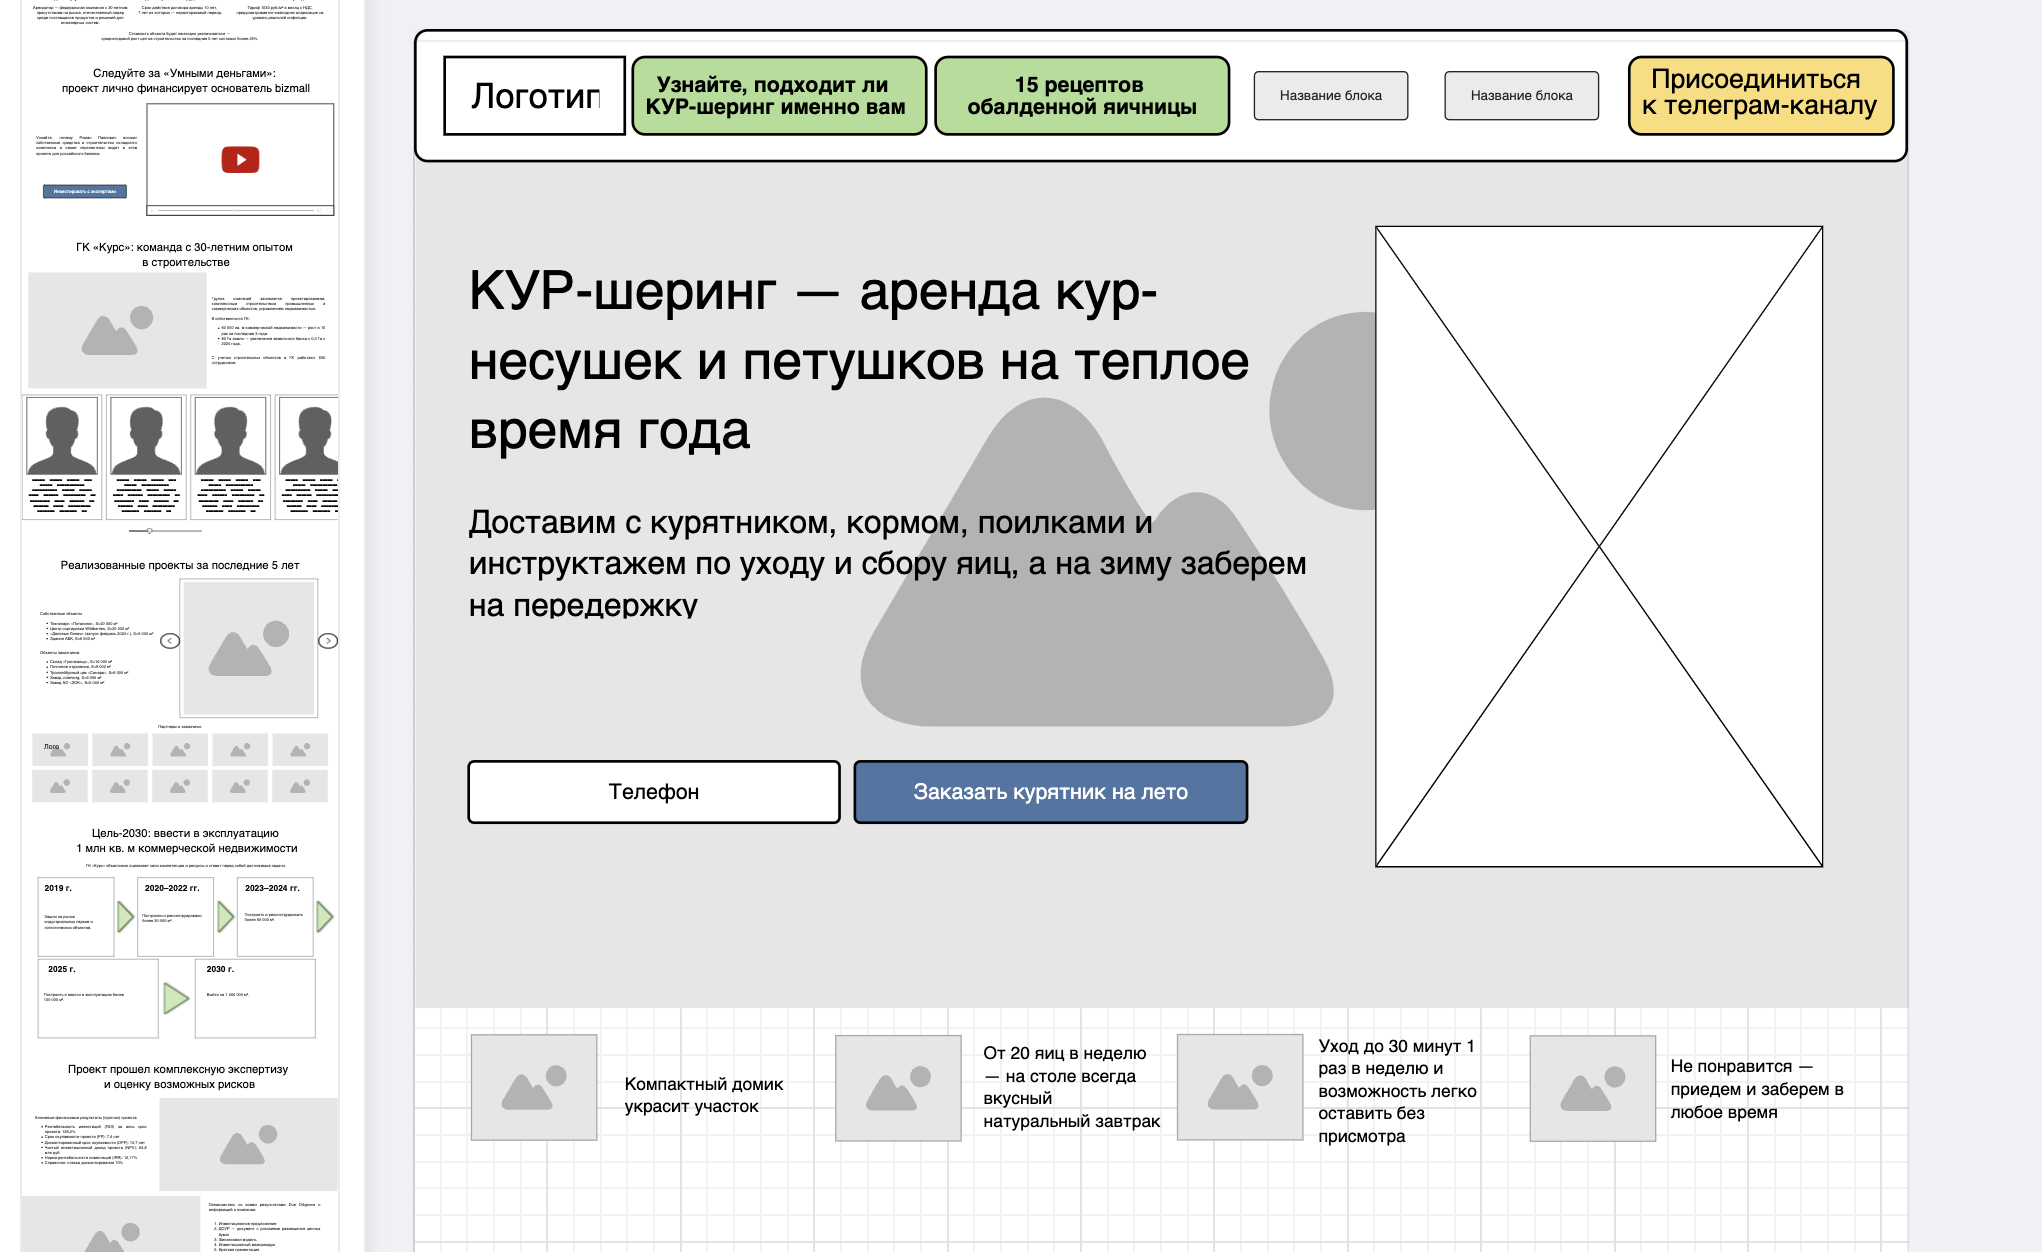The height and width of the screenshot is (1252, 2042).
Task: Click image icon beside 'Уход до 30 минут'
Action: coord(1240,1087)
